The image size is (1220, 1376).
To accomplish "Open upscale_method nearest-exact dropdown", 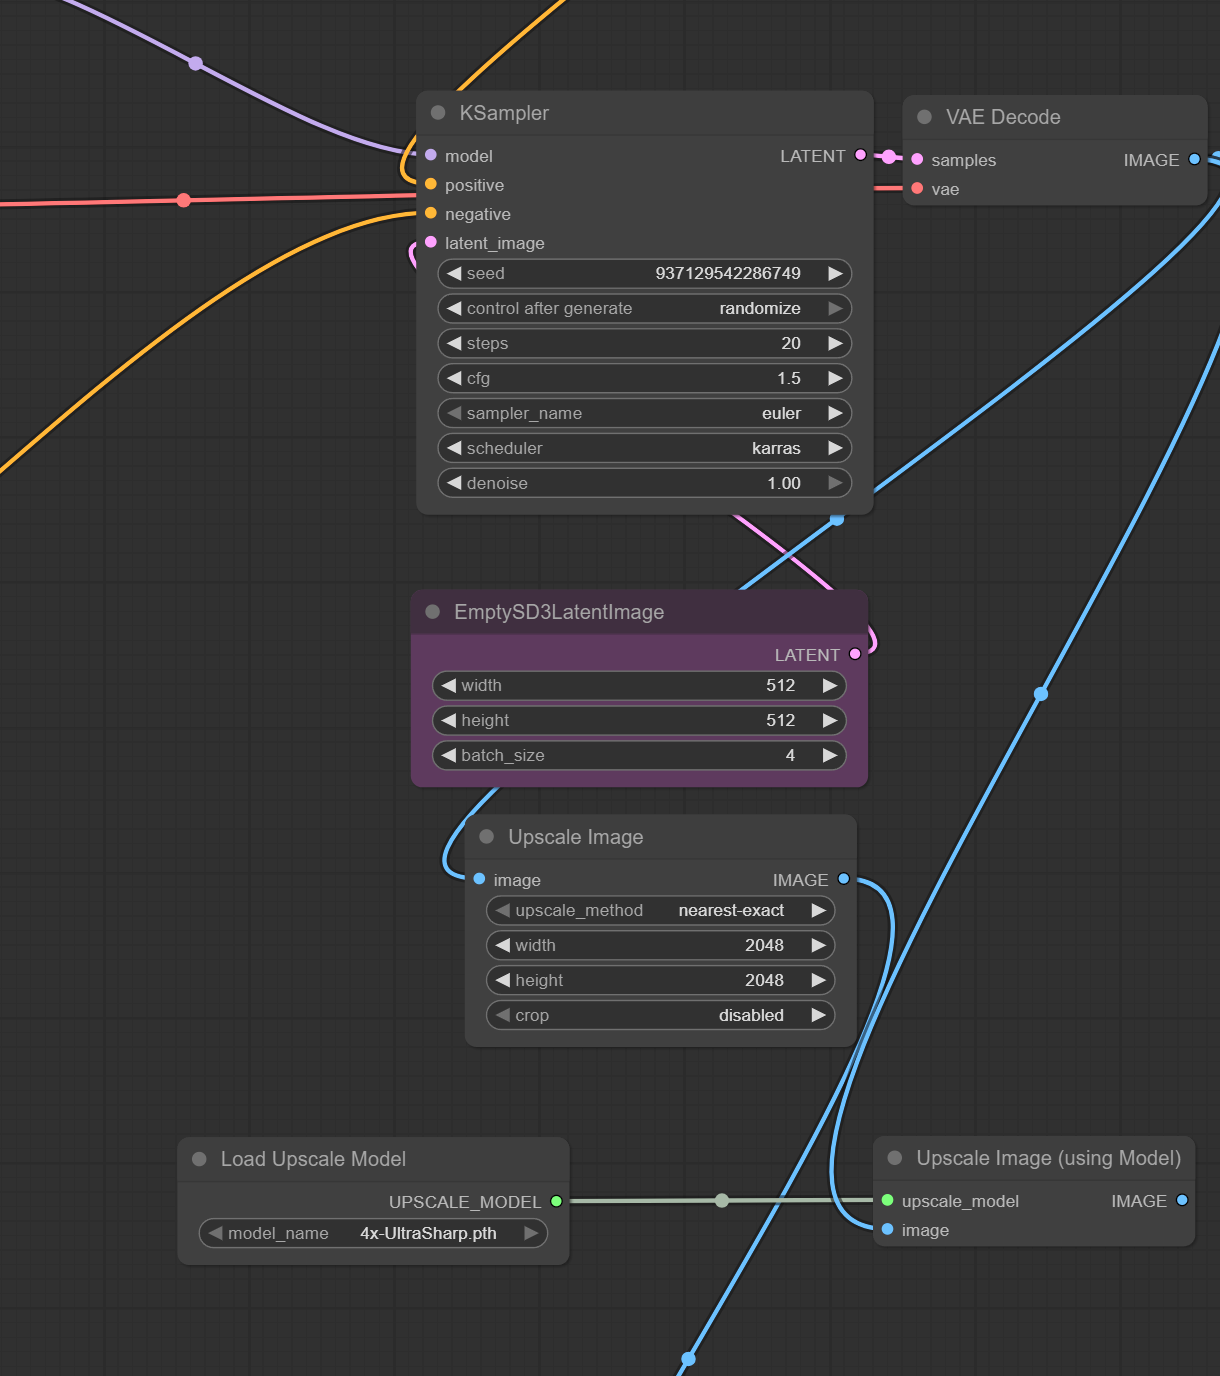I will click(660, 910).
